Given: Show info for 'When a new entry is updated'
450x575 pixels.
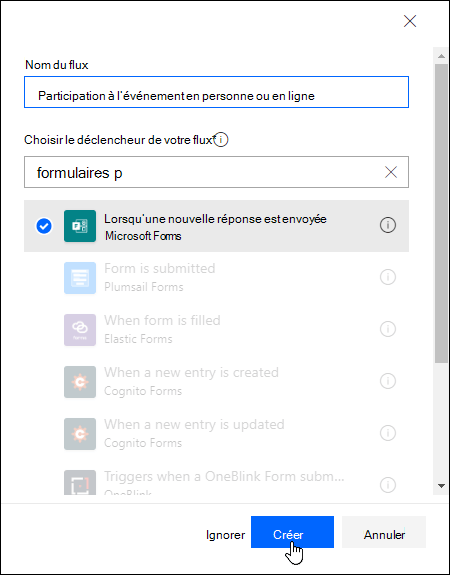Looking at the screenshot, I should [x=388, y=433].
